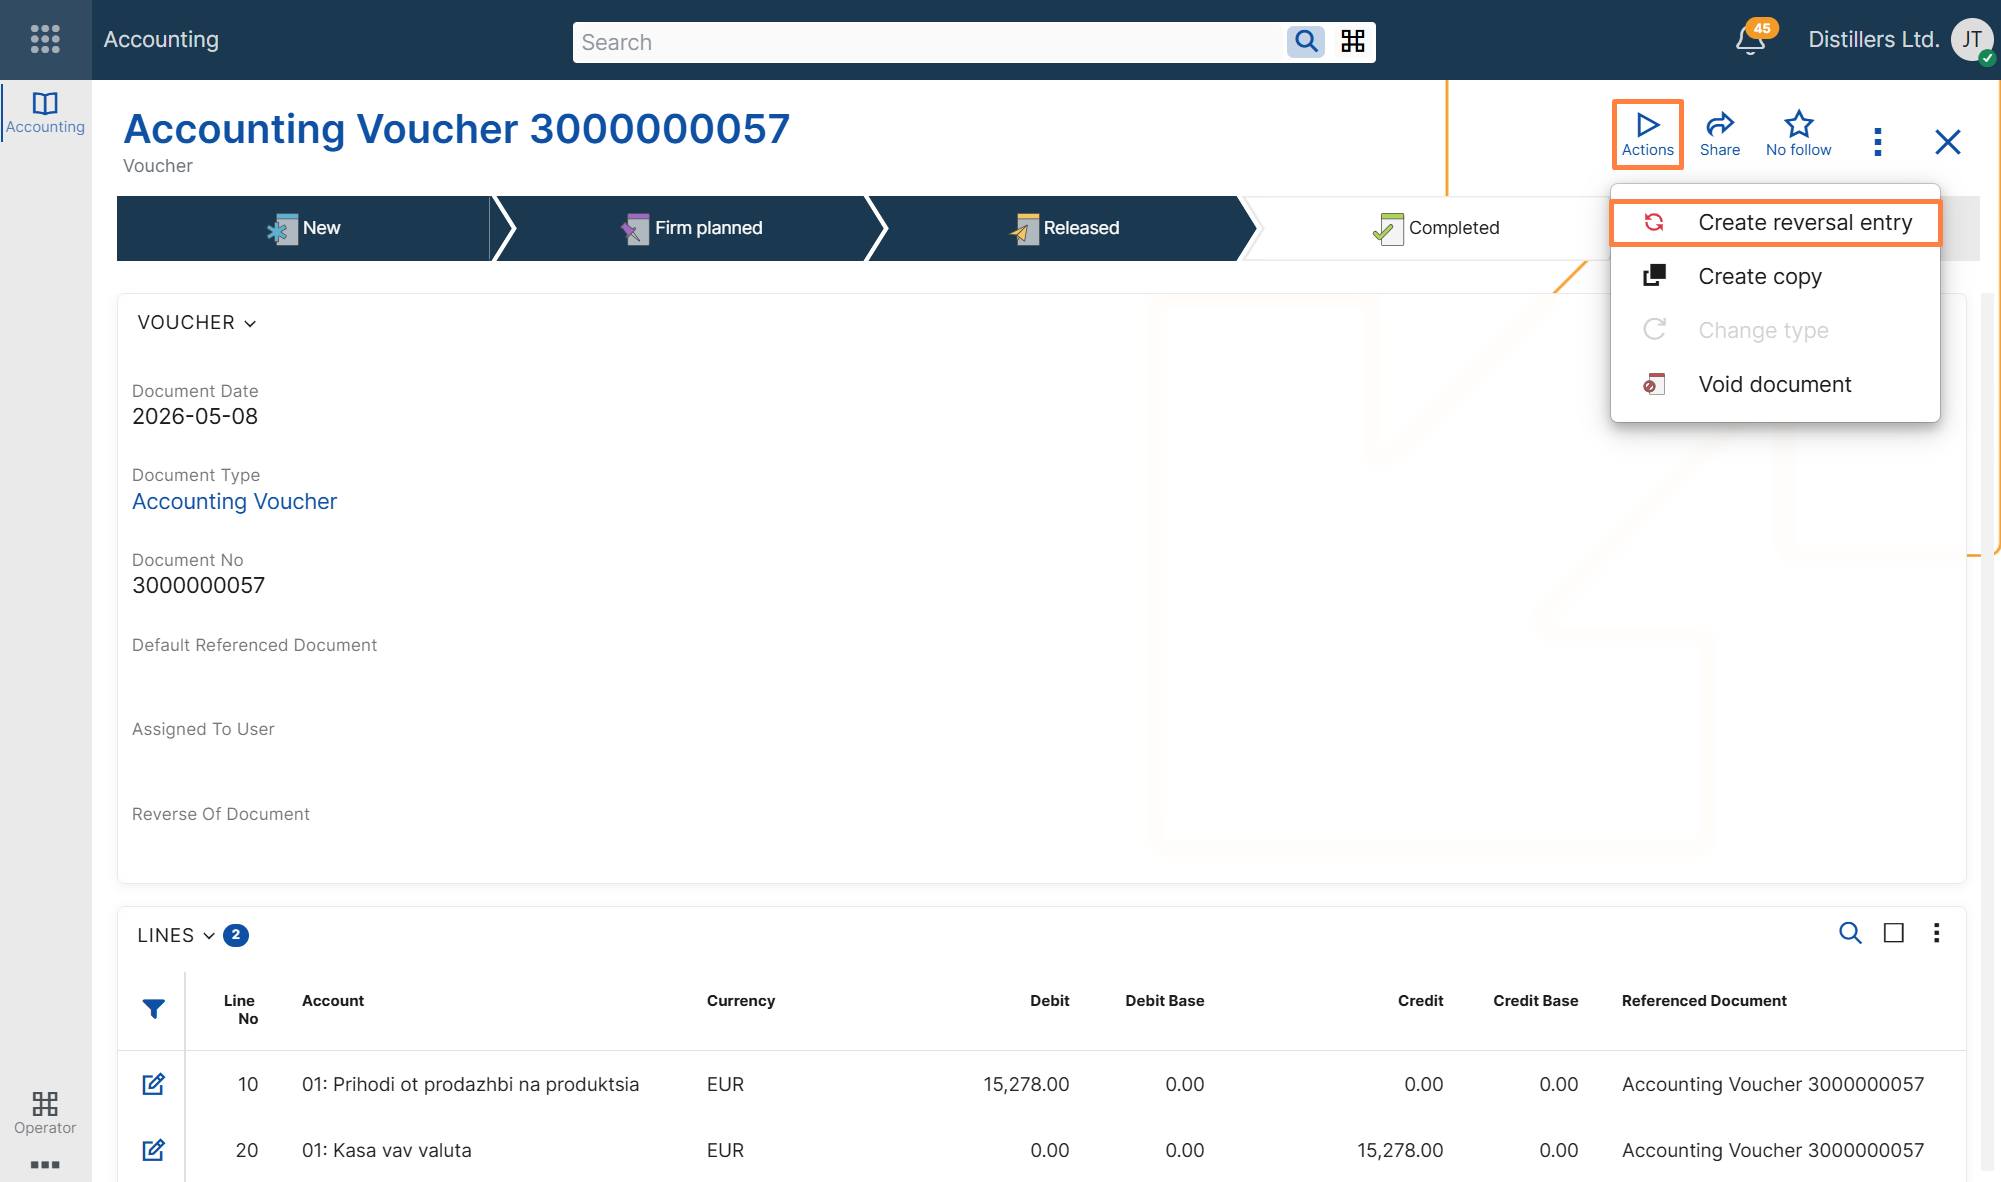Open the Lines panel kebab menu

tap(1937, 933)
